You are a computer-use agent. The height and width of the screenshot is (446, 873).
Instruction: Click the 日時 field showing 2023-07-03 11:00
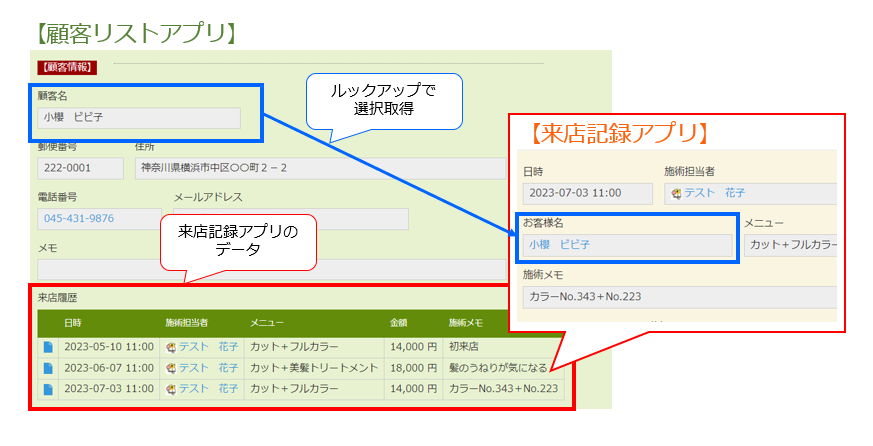[x=586, y=194]
